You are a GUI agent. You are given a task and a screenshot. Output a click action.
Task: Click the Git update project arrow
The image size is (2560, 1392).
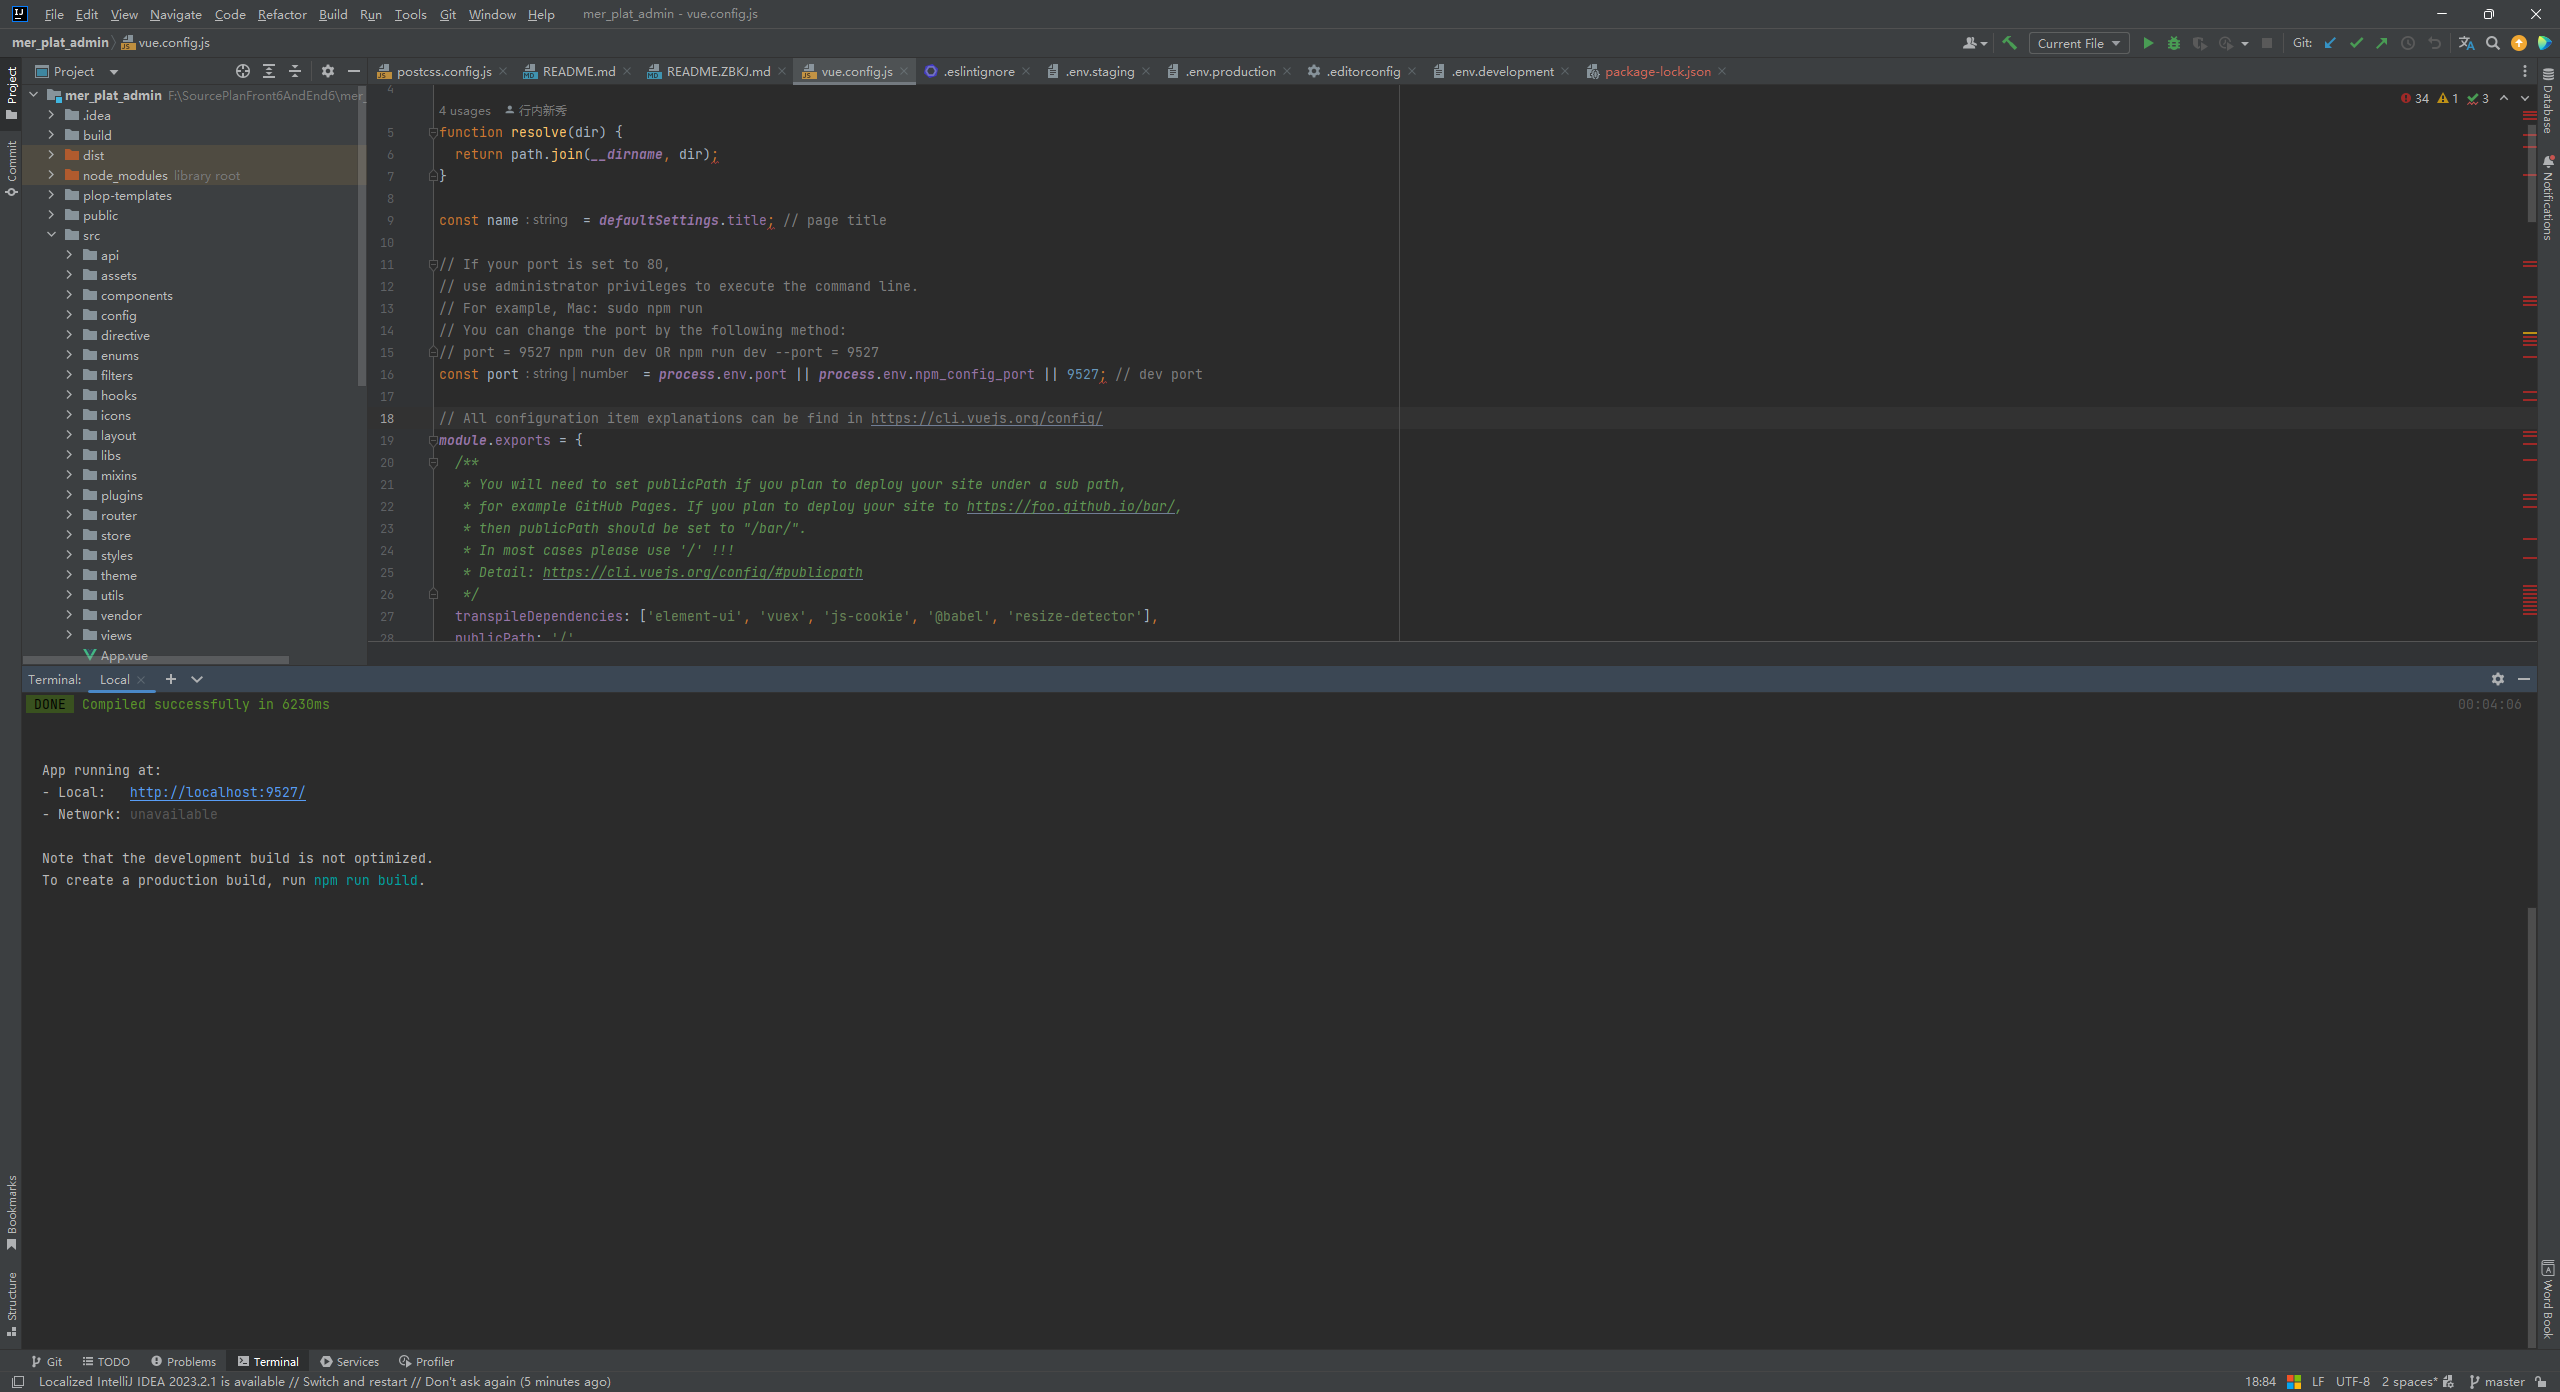2330,43
